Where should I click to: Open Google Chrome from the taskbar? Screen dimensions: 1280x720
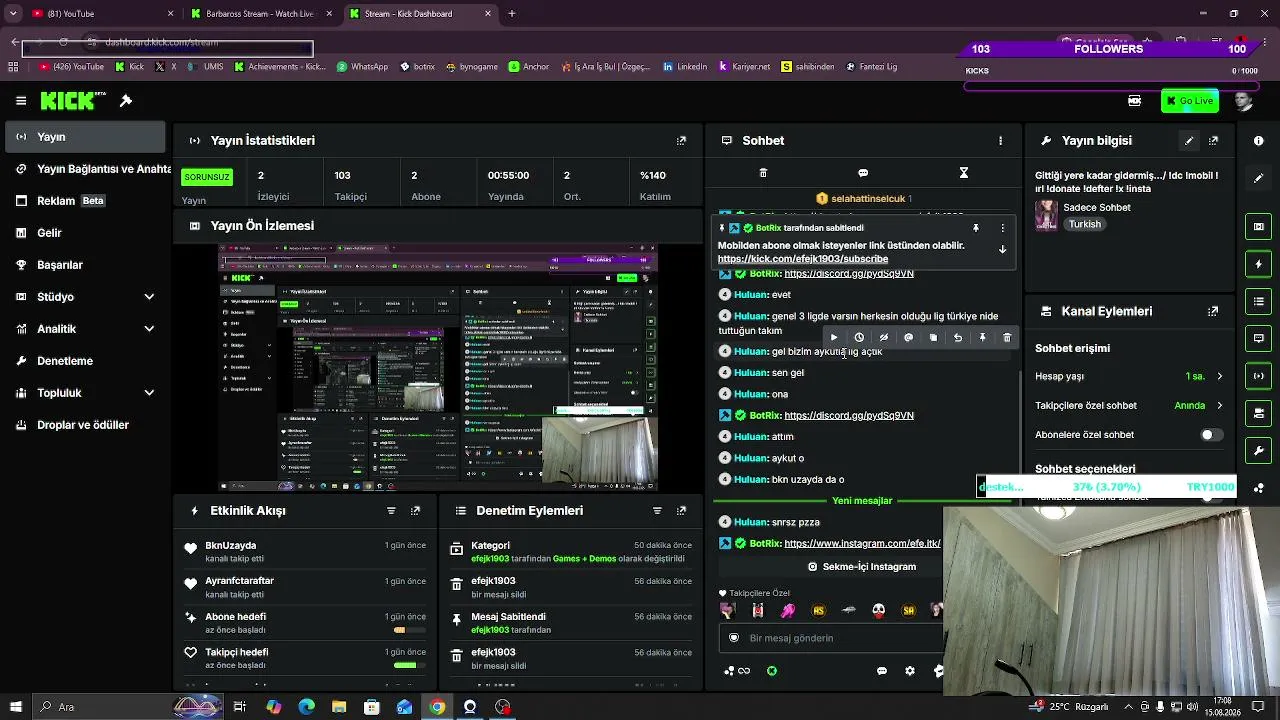(x=437, y=707)
